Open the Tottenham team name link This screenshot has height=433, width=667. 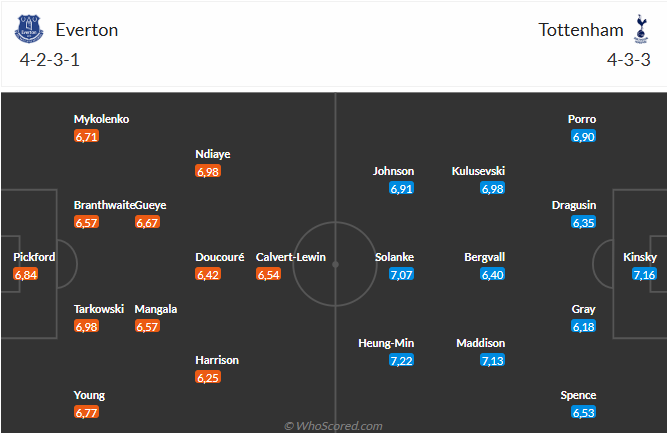(x=581, y=30)
